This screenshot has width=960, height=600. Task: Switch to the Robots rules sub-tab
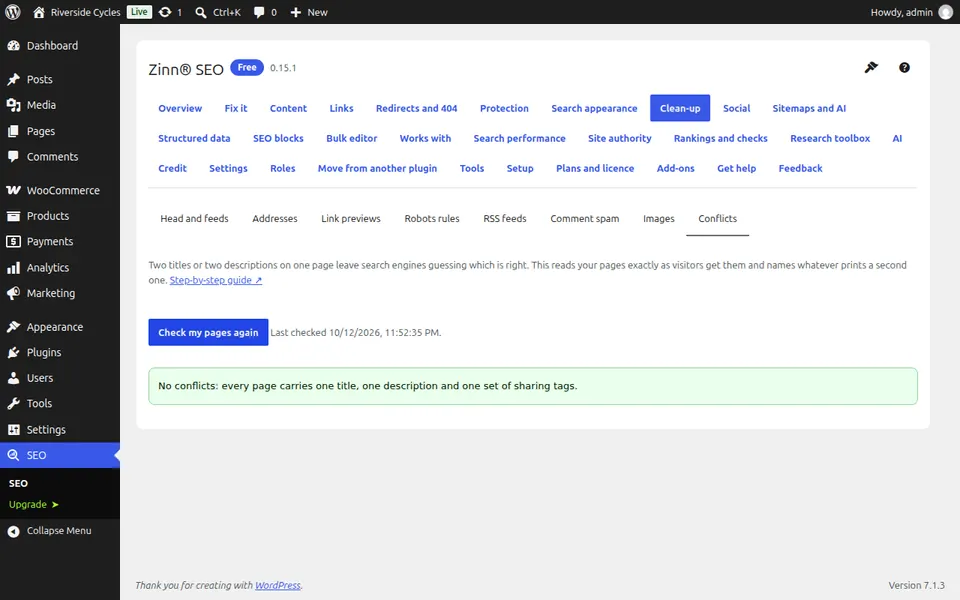coord(432,219)
